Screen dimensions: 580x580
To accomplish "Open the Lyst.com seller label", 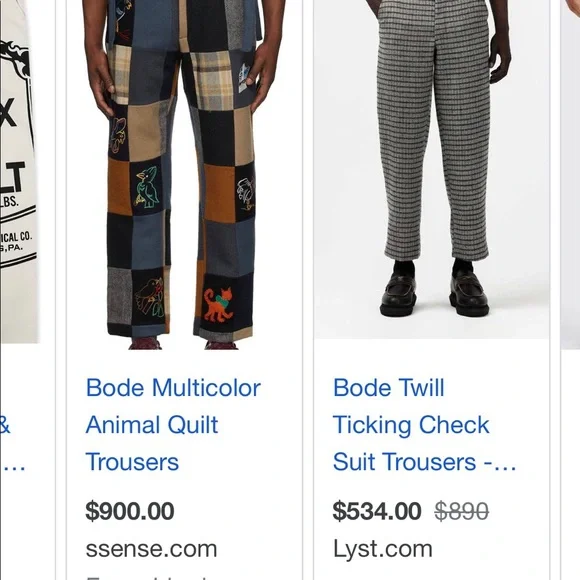I will pyautogui.click(x=382, y=549).
